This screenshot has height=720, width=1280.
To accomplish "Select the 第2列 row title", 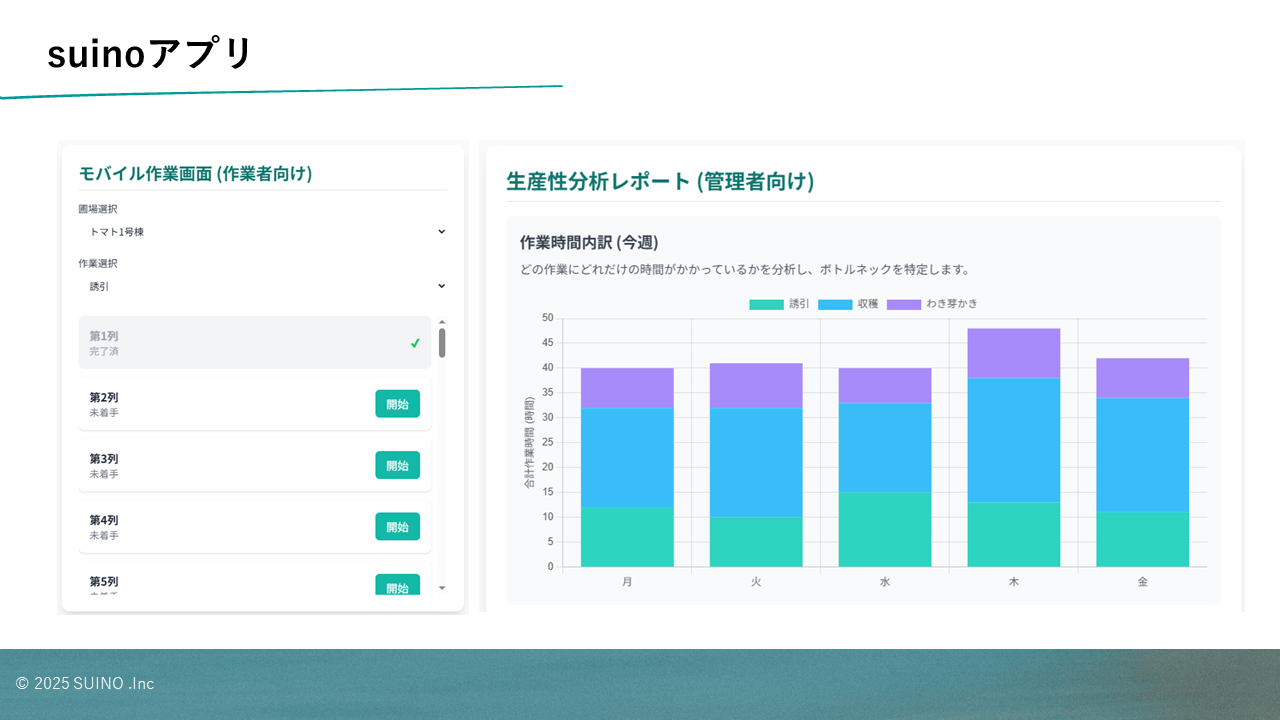I will (104, 397).
